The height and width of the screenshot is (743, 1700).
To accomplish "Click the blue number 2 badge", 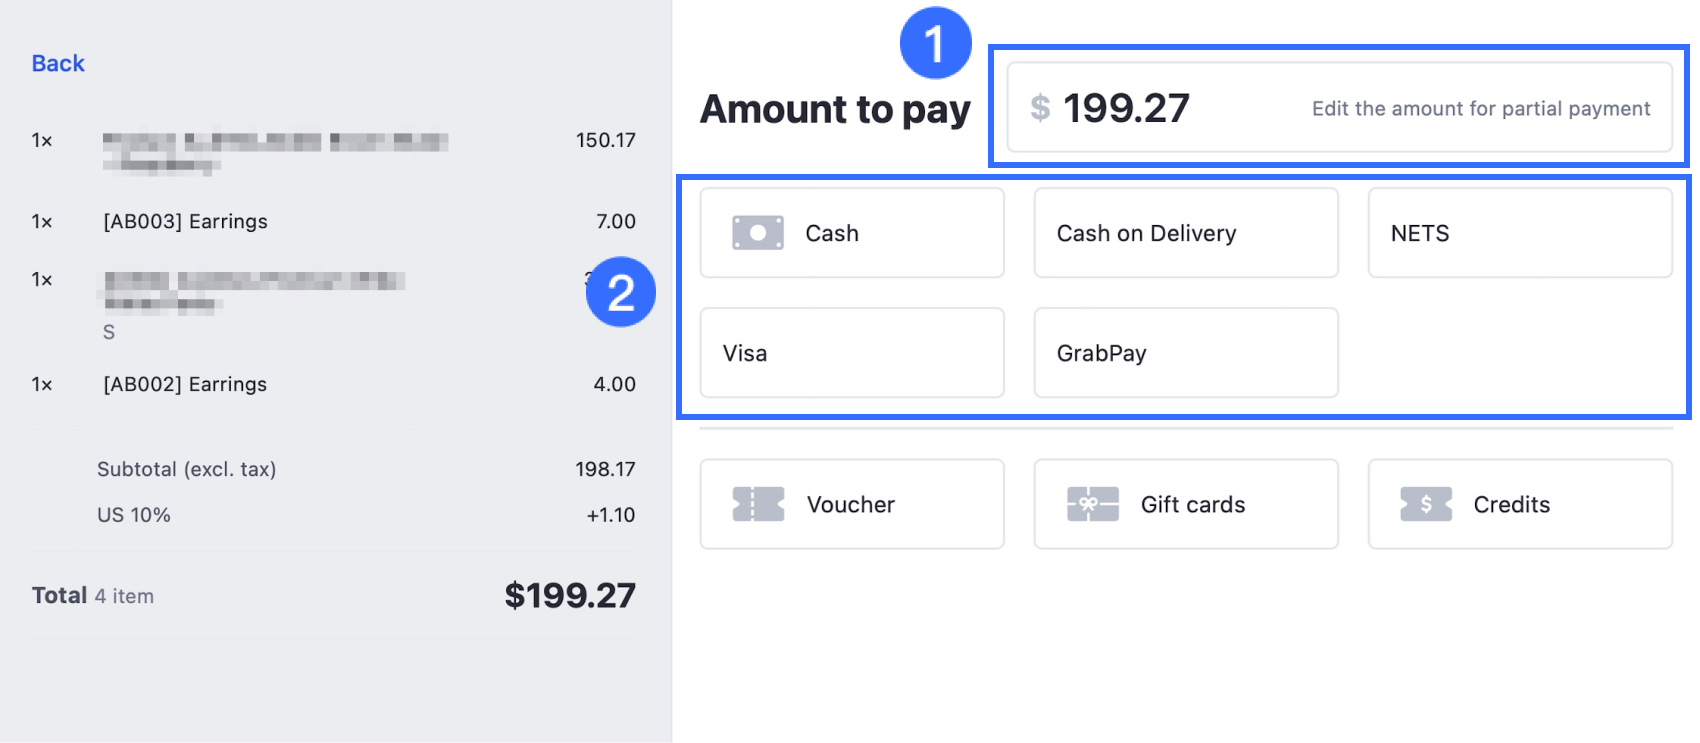I will click(620, 292).
